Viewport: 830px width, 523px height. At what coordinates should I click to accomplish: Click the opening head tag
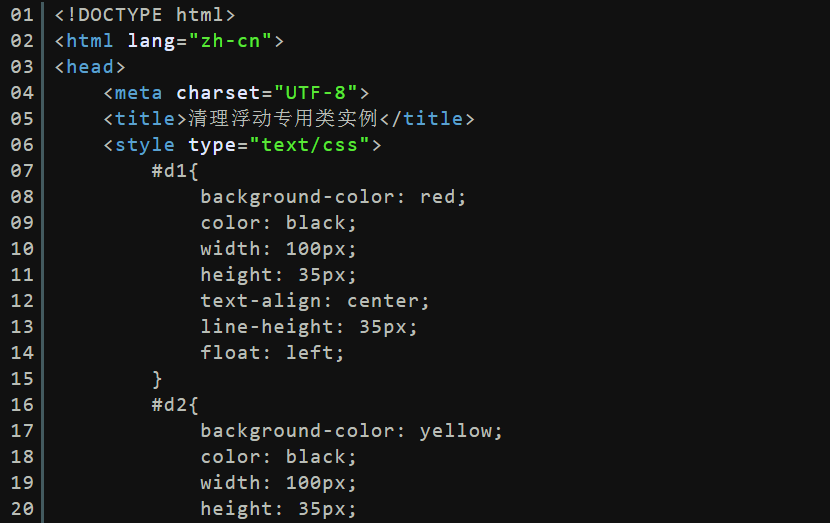90,67
